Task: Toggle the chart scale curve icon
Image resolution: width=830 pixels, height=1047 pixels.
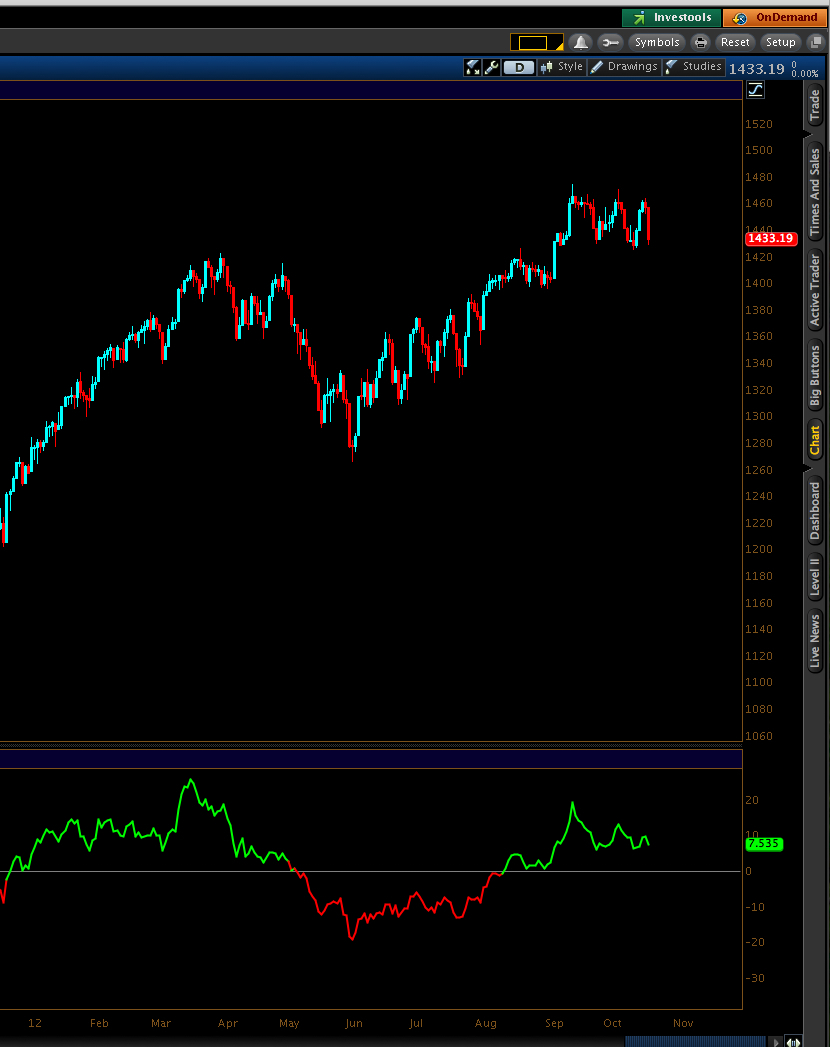Action: click(755, 89)
